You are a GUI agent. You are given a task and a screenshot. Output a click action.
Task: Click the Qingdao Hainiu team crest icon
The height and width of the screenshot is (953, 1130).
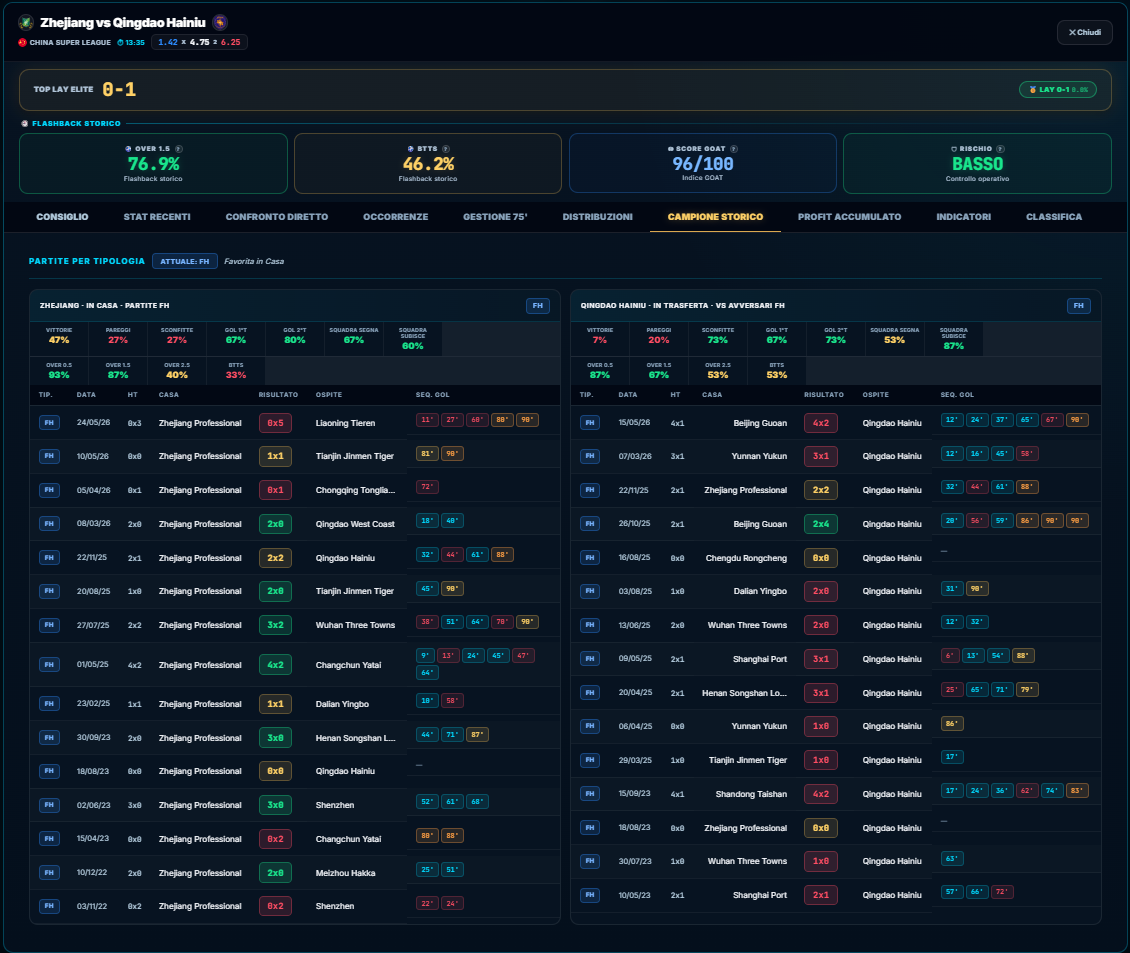221,22
